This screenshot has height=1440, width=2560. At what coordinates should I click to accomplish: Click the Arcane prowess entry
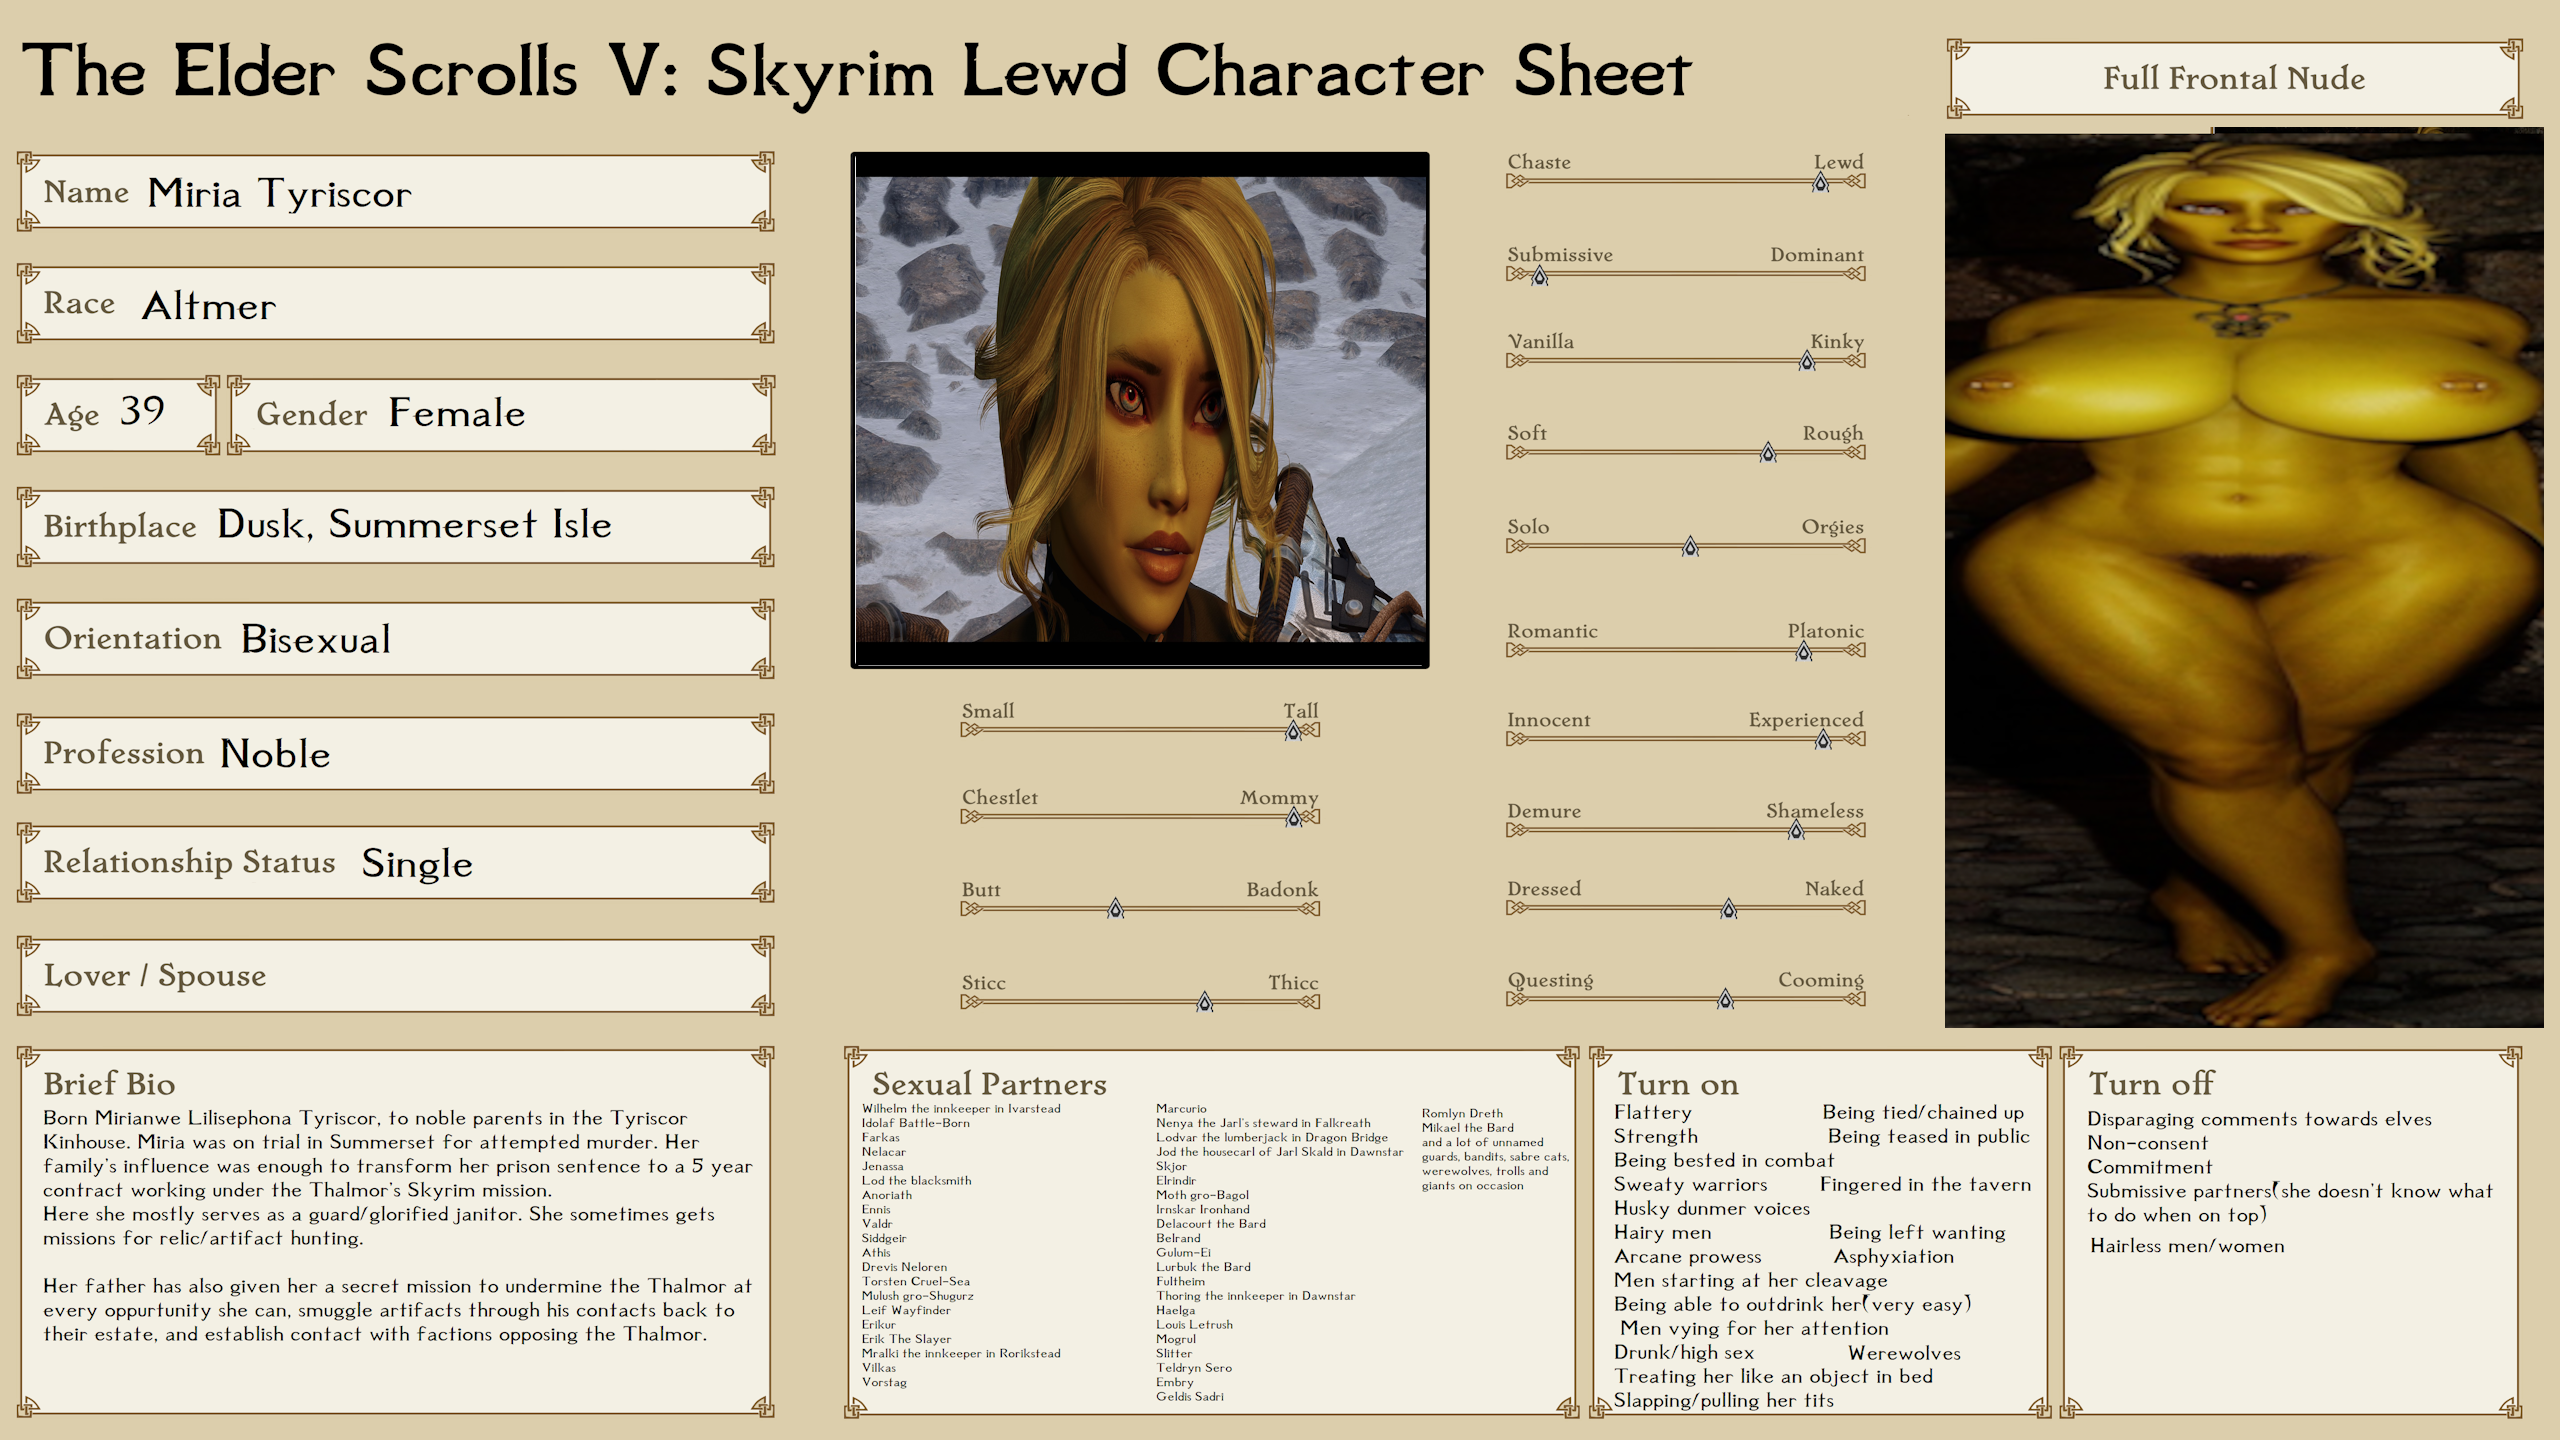[1688, 1256]
